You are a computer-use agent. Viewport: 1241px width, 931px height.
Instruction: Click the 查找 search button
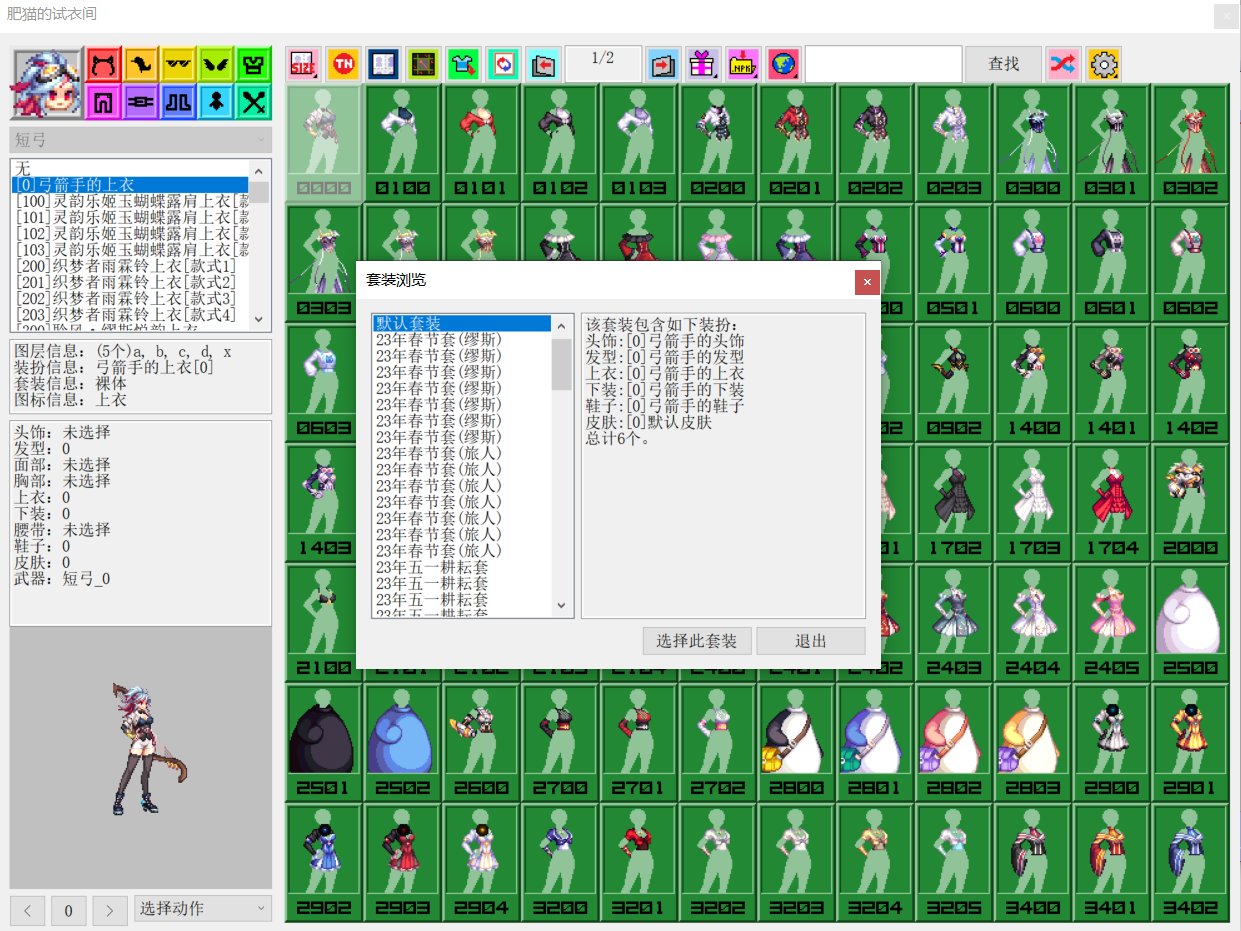[x=1003, y=64]
